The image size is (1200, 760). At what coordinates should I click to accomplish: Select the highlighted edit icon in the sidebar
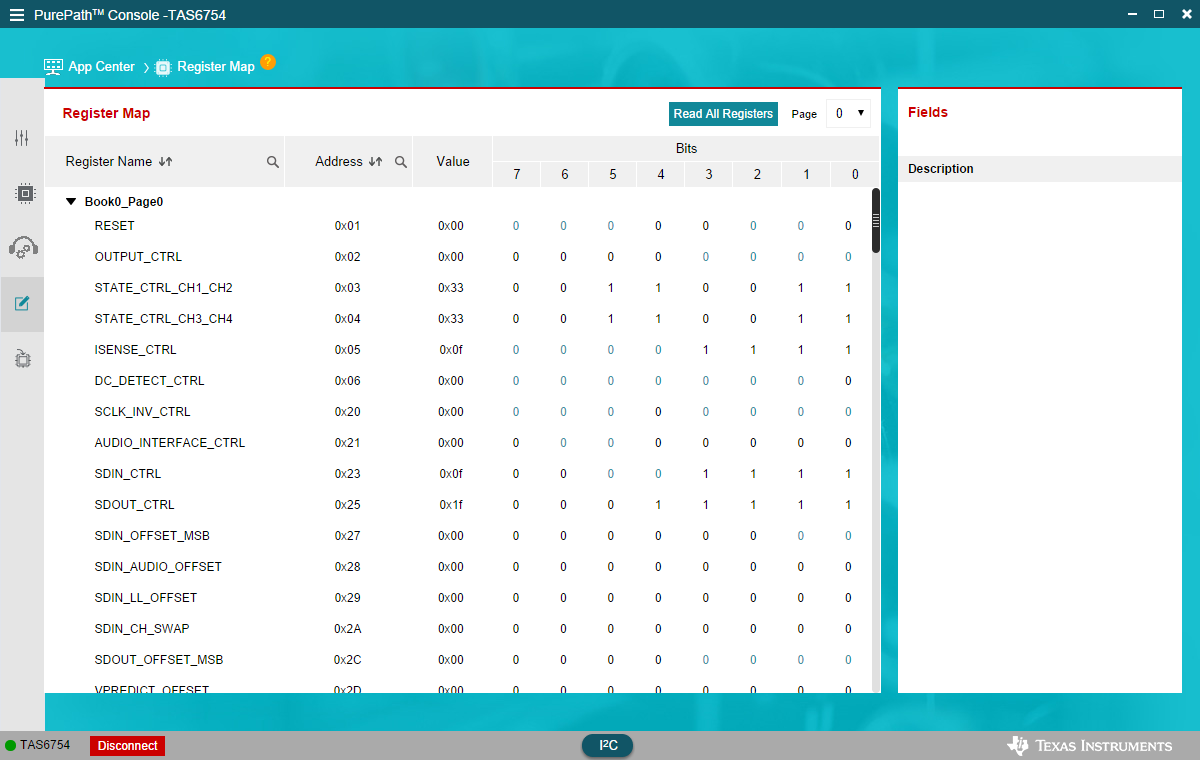tap(21, 303)
